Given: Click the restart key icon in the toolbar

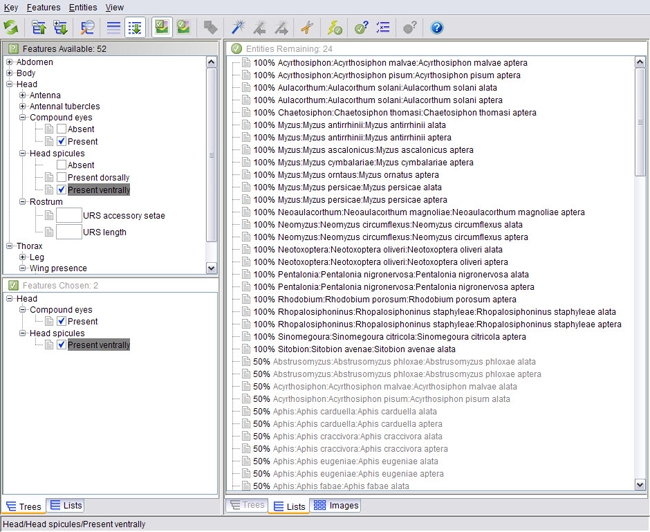Looking at the screenshot, I should 11,28.
